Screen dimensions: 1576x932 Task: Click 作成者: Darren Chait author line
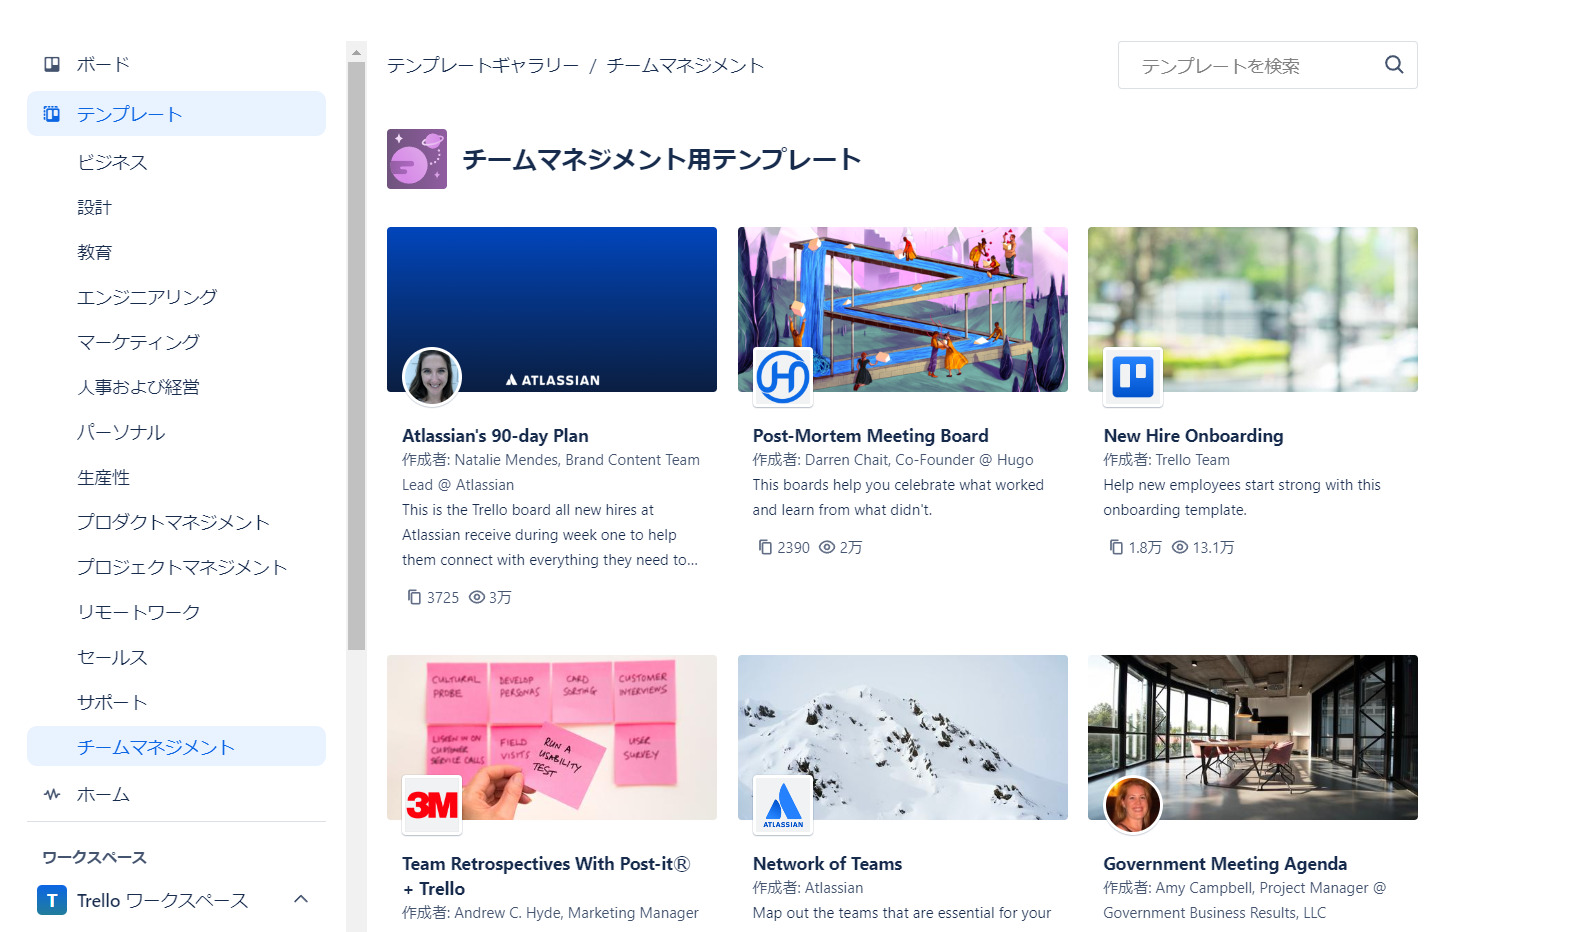tap(893, 460)
